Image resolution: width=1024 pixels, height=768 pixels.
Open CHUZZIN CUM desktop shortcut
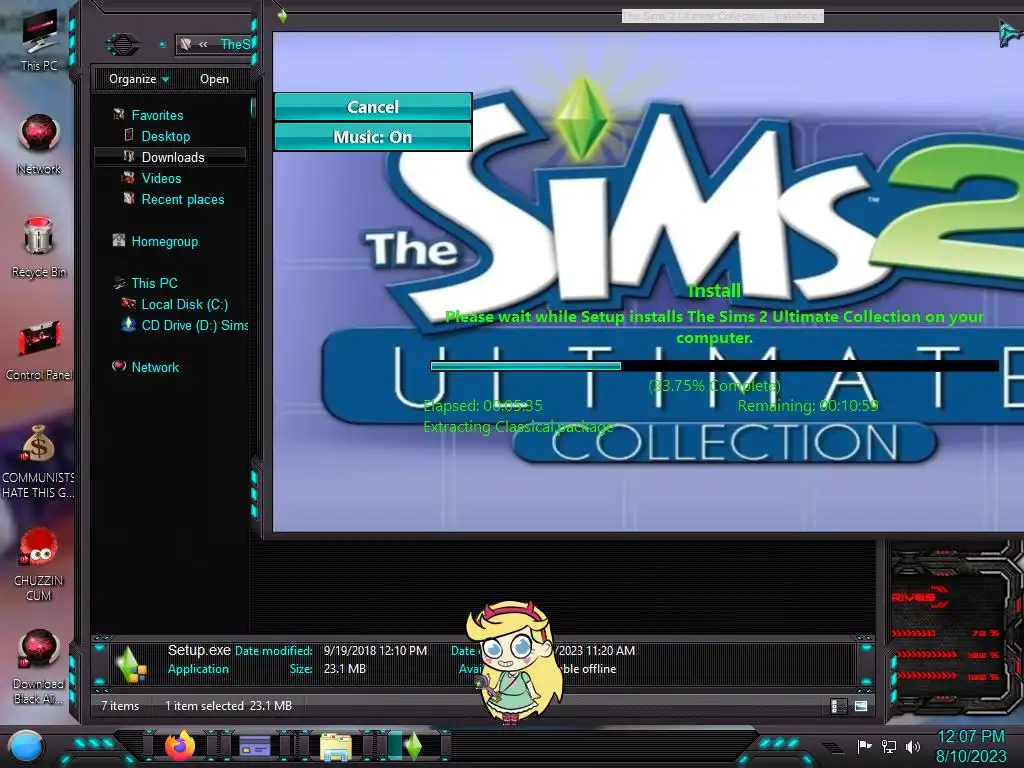pos(39,565)
